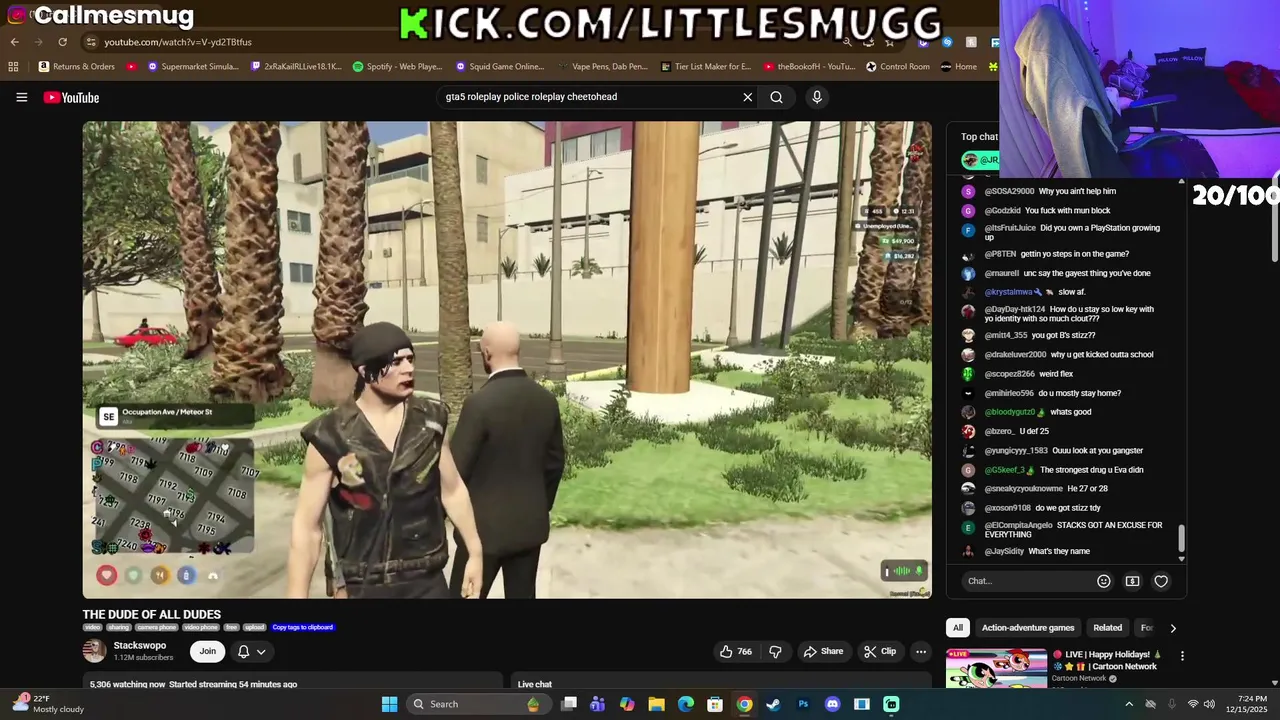1280x720 pixels.
Task: Open emoji picker in live chat
Action: [1104, 581]
